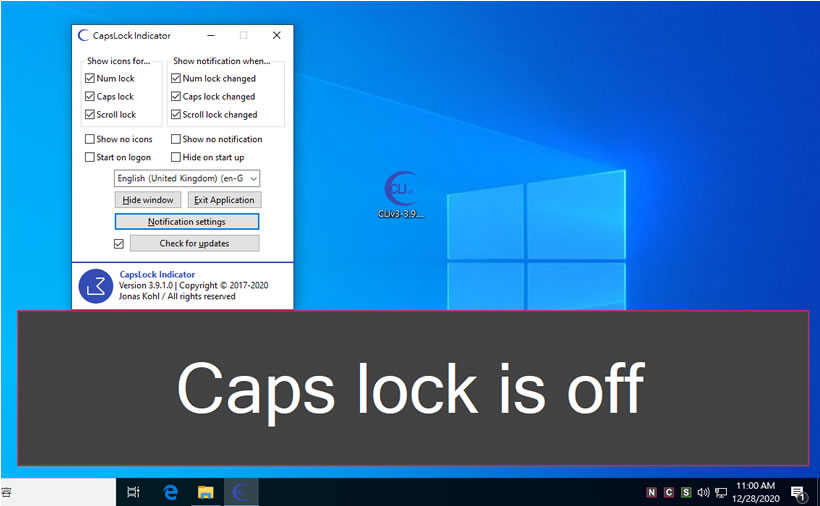Expand the English (United Kingdom) language dropdown
This screenshot has width=820, height=506.
(x=187, y=178)
